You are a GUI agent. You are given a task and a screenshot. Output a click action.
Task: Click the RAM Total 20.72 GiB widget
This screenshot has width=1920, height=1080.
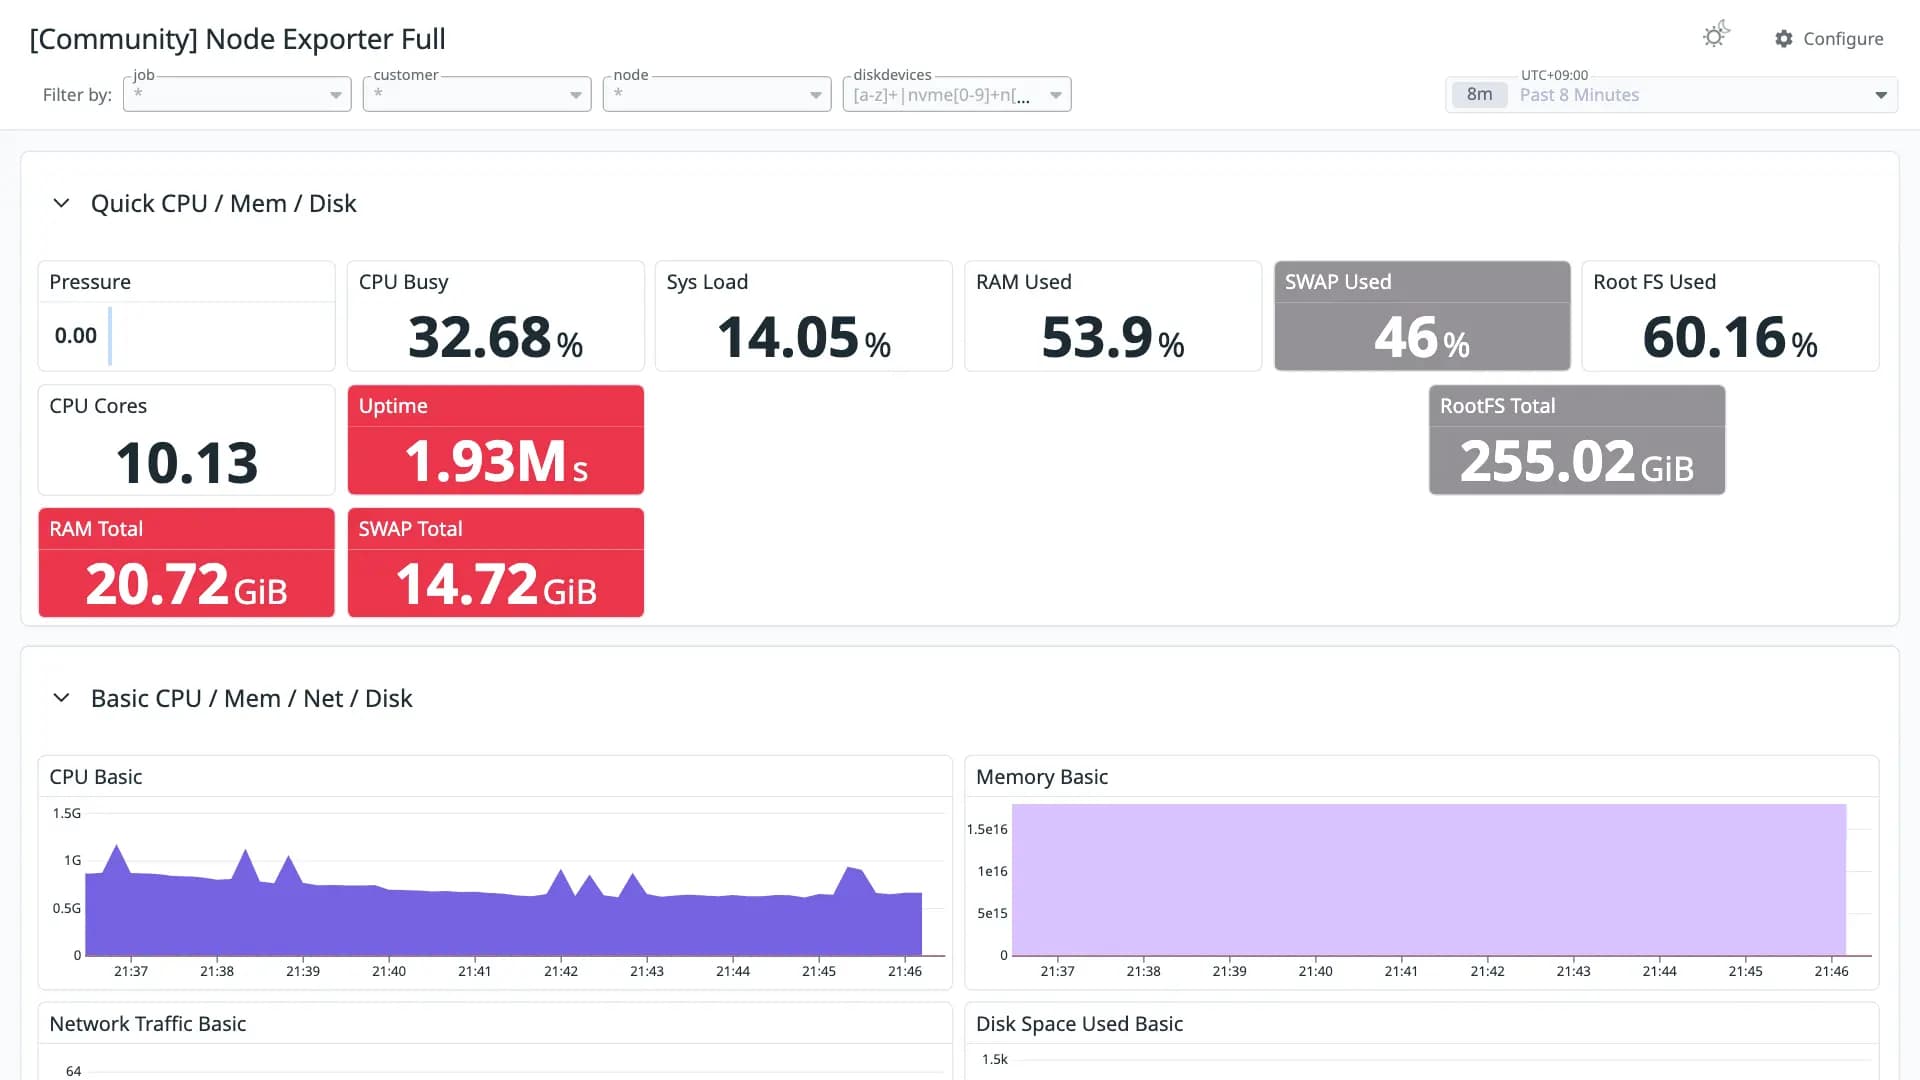click(186, 563)
